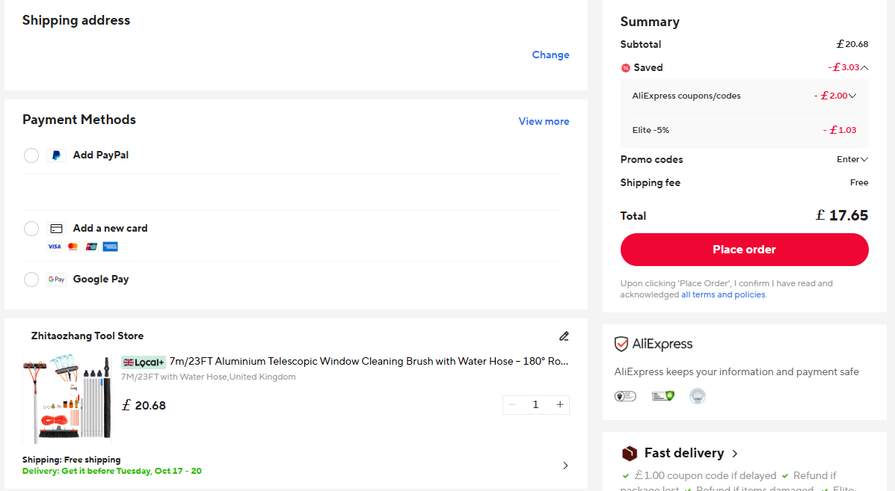Click the AliExpress shield logo
Screen dimensions: 895x491
pyautogui.click(x=621, y=344)
